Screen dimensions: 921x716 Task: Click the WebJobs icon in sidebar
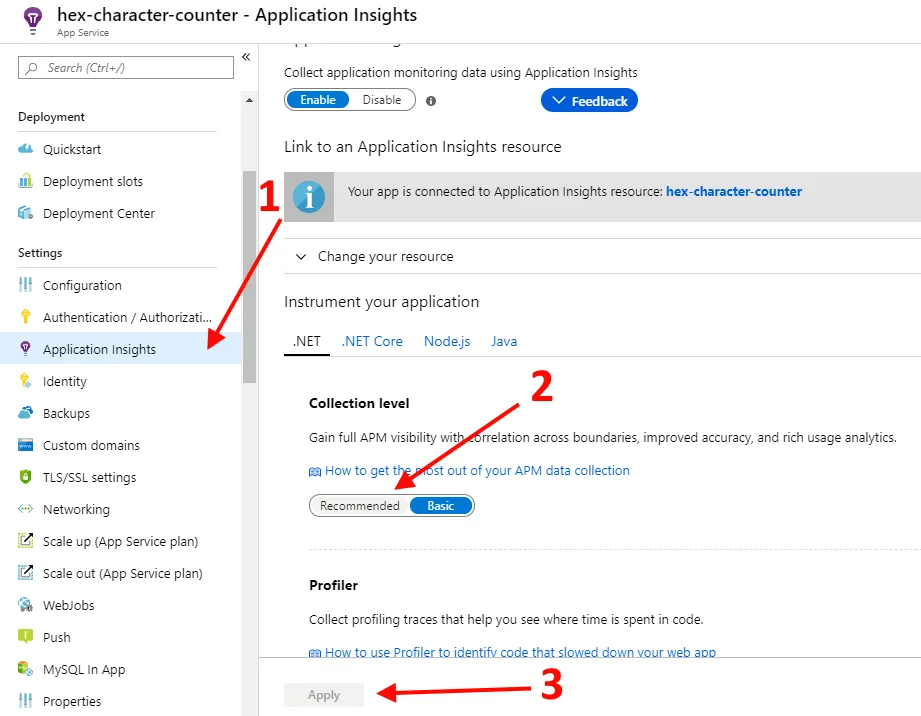point(26,606)
